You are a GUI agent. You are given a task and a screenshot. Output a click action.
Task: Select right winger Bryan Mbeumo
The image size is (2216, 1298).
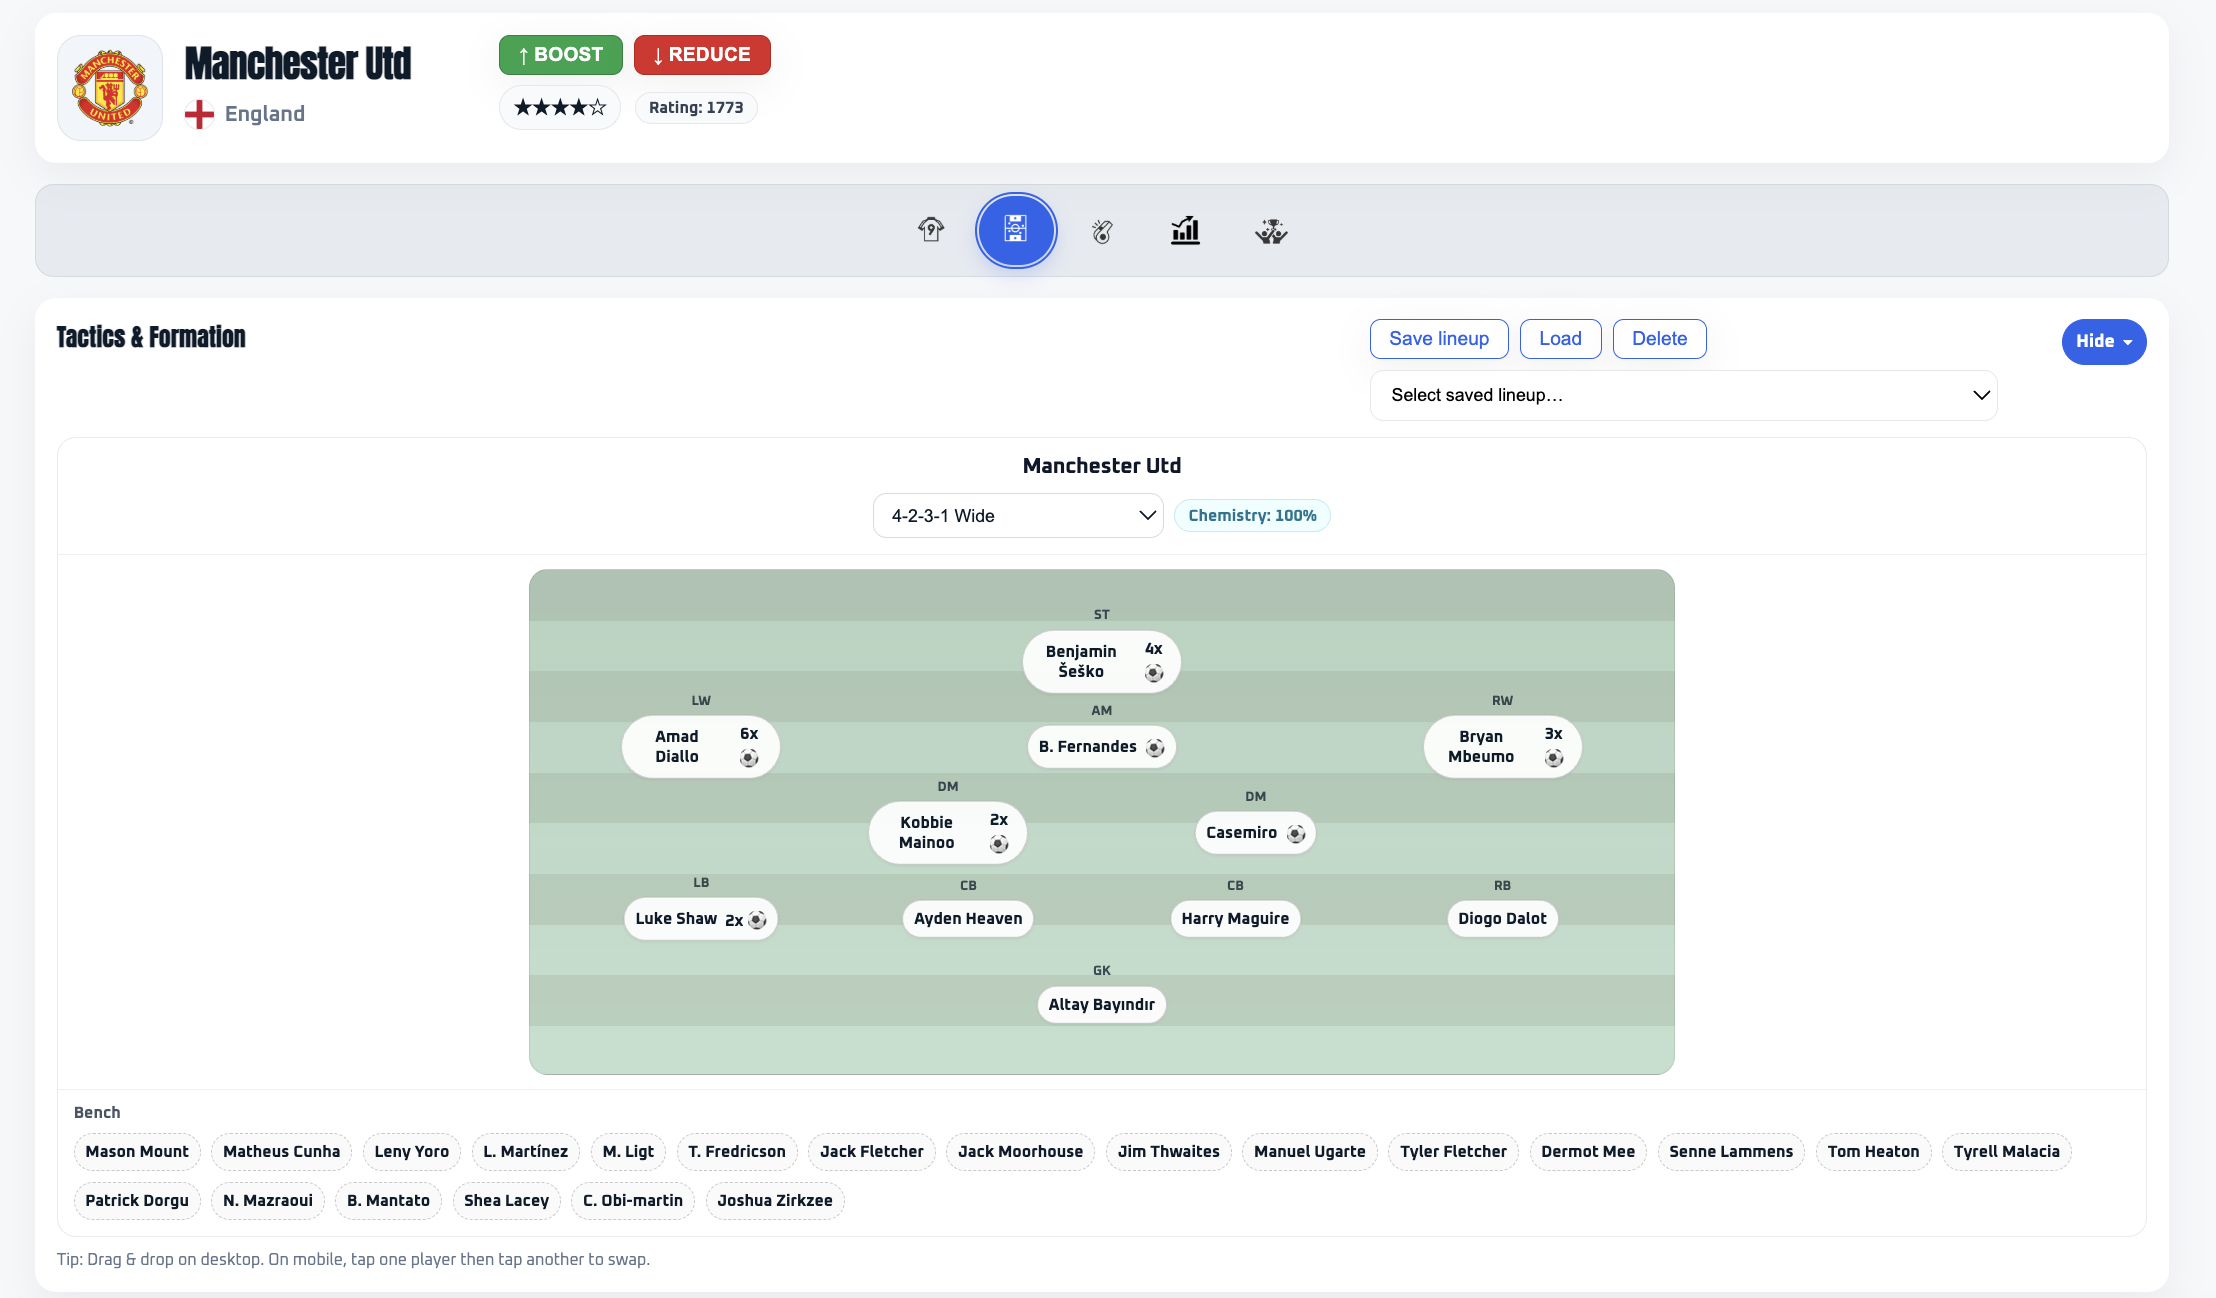pos(1503,747)
